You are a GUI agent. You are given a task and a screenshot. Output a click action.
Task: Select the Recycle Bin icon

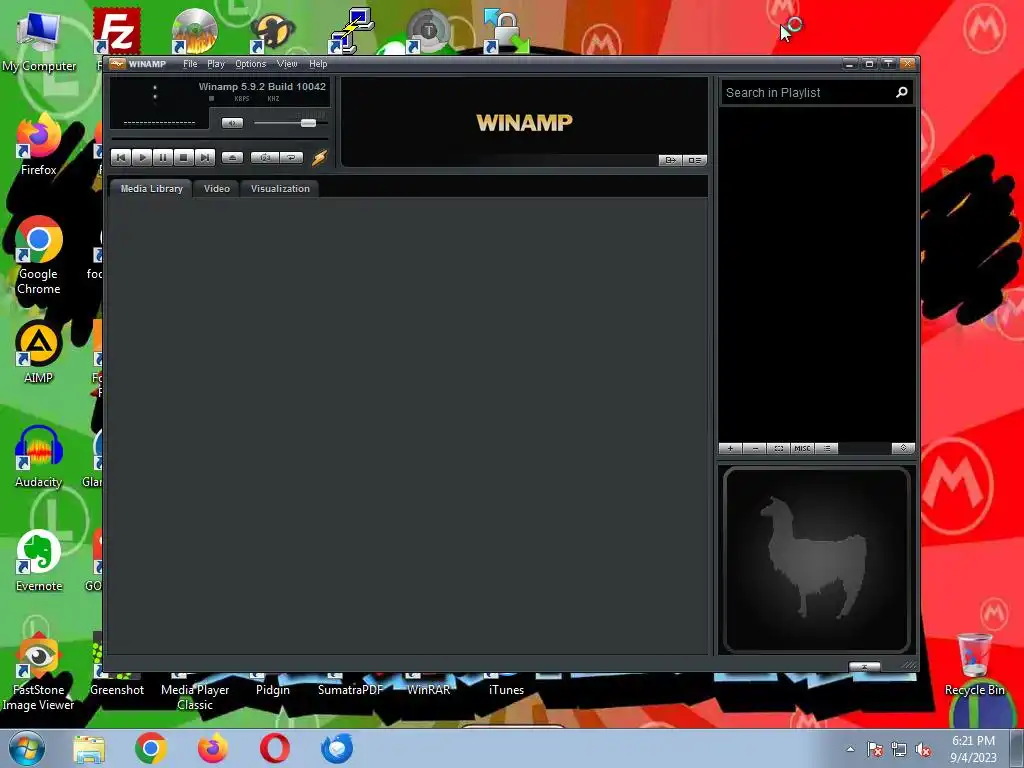pyautogui.click(x=974, y=664)
